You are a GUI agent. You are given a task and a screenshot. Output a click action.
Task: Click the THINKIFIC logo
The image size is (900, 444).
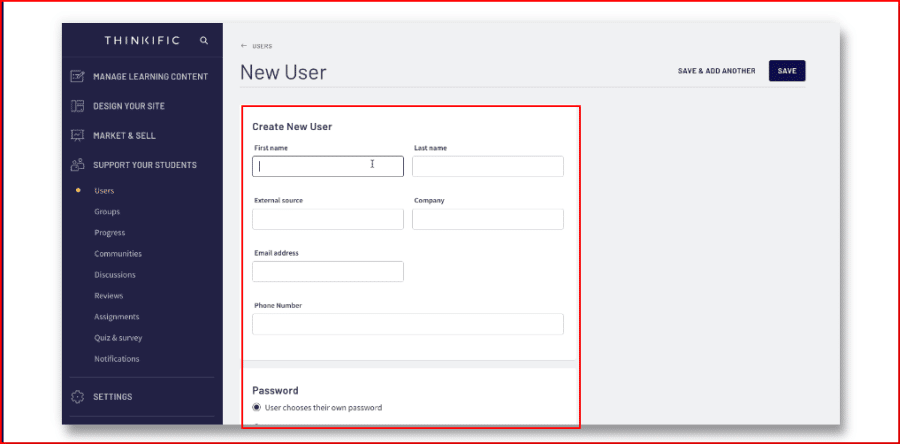pyautogui.click(x=142, y=40)
